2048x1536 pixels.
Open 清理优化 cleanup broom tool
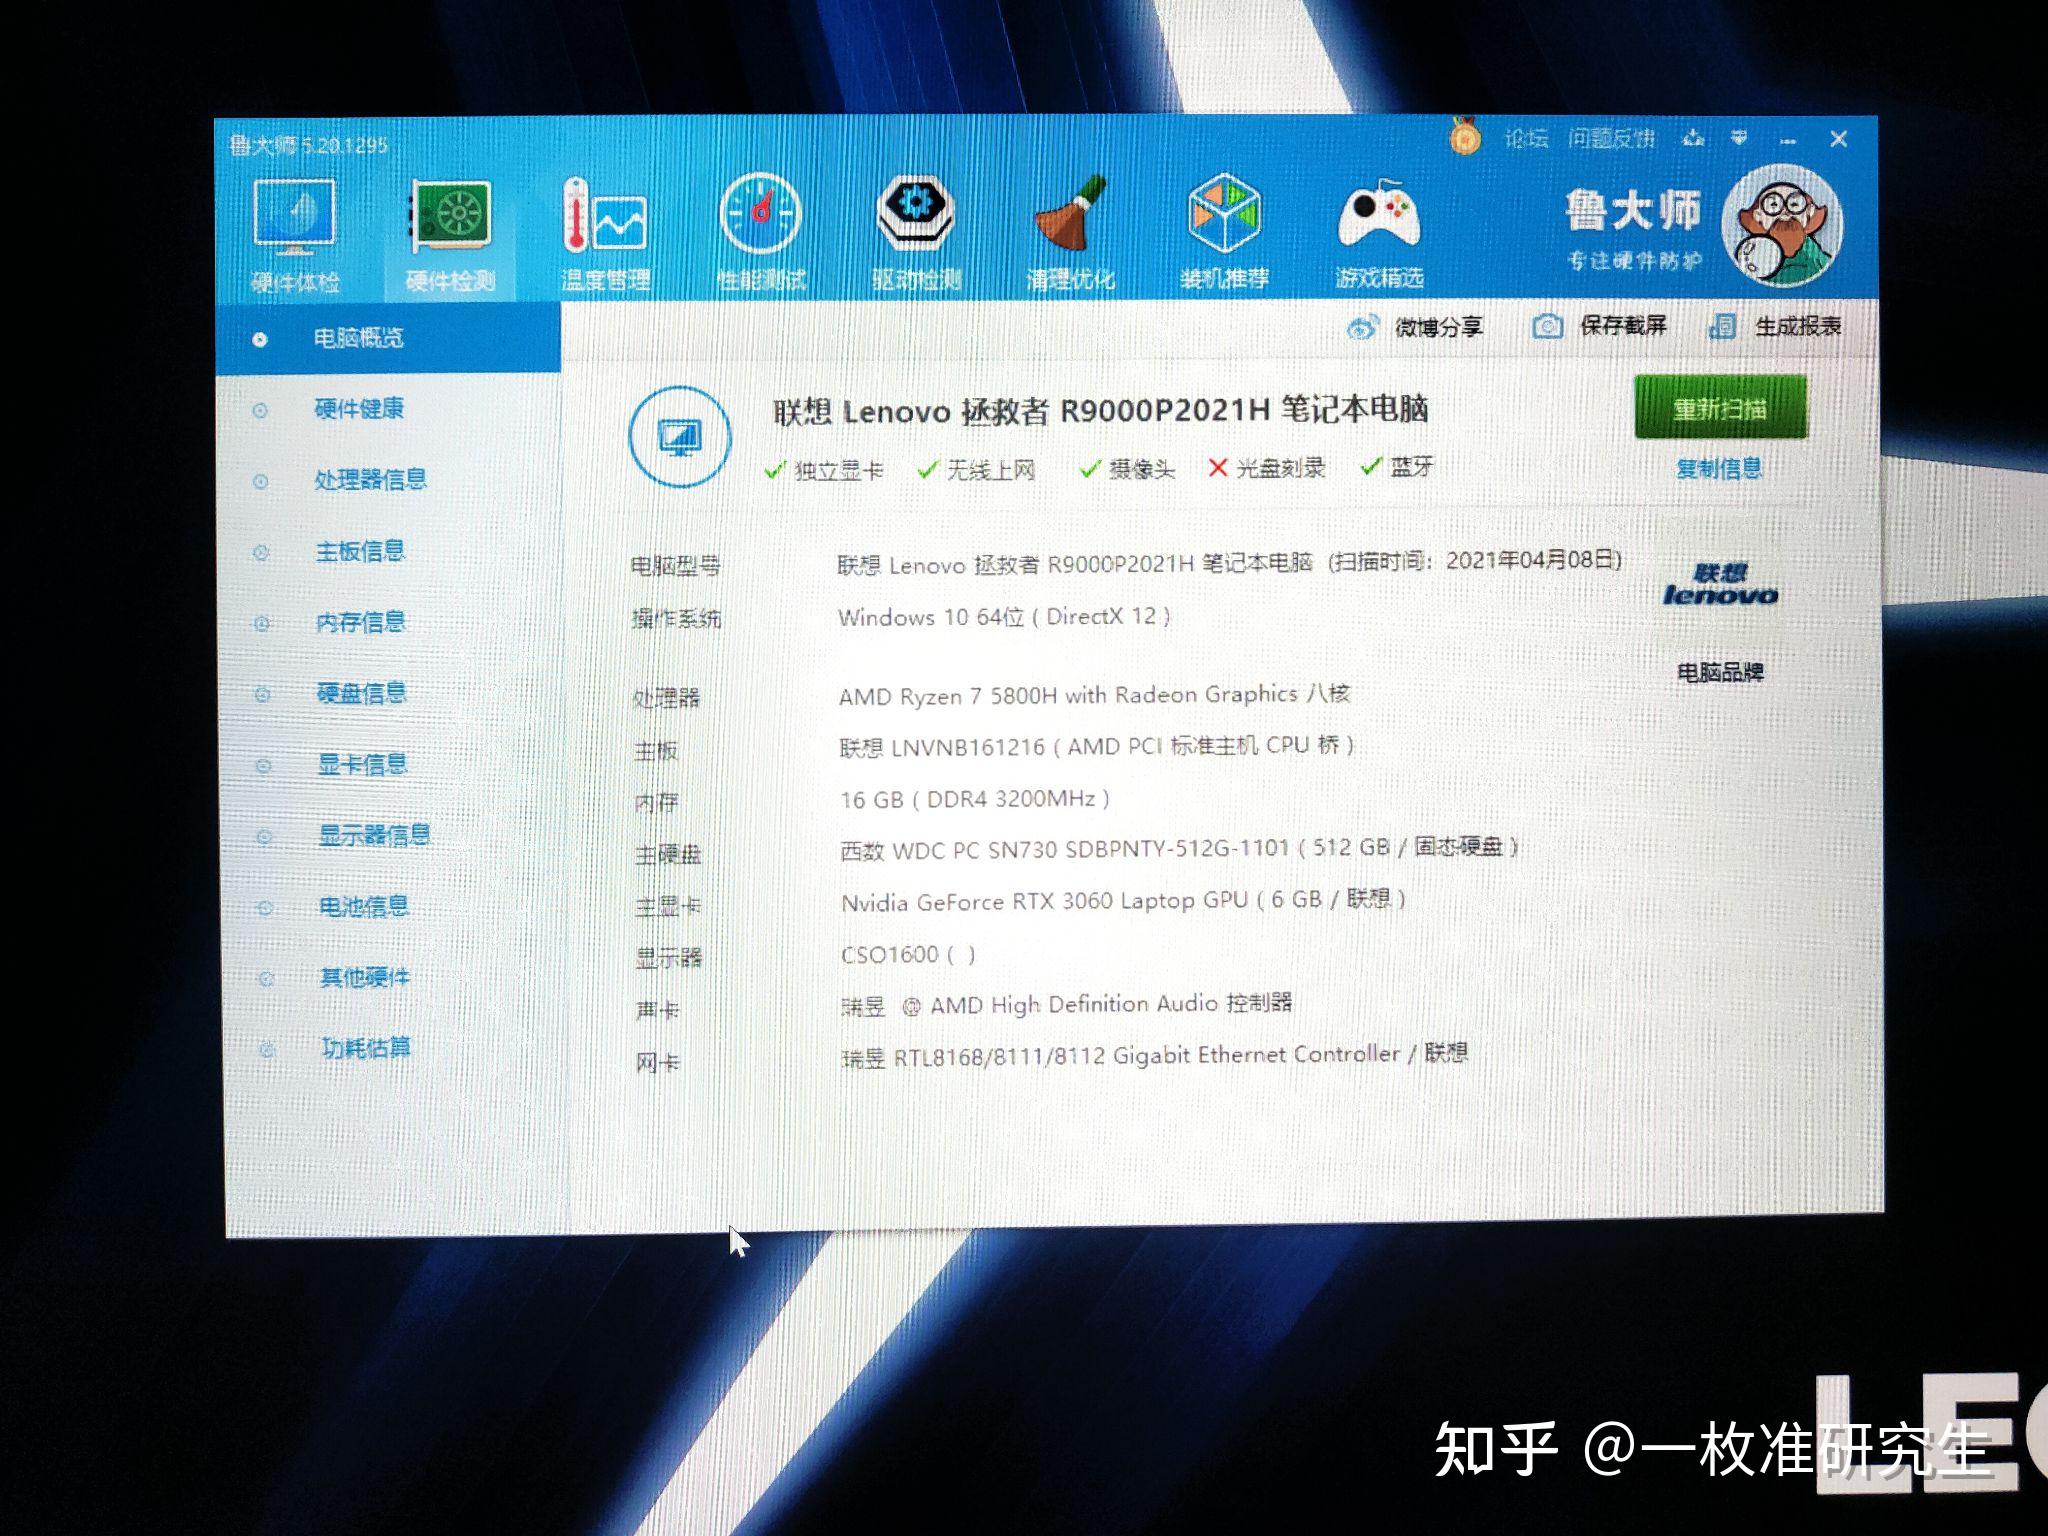point(1070,233)
